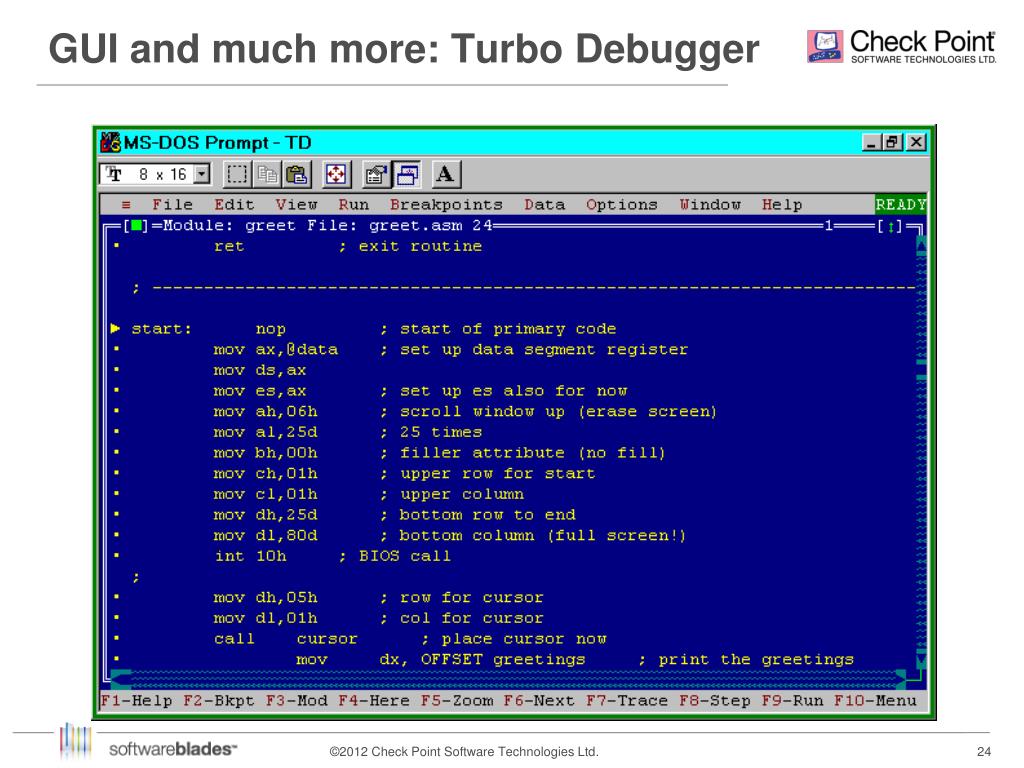Open the File menu
1024x768 pixels.
(x=172, y=205)
